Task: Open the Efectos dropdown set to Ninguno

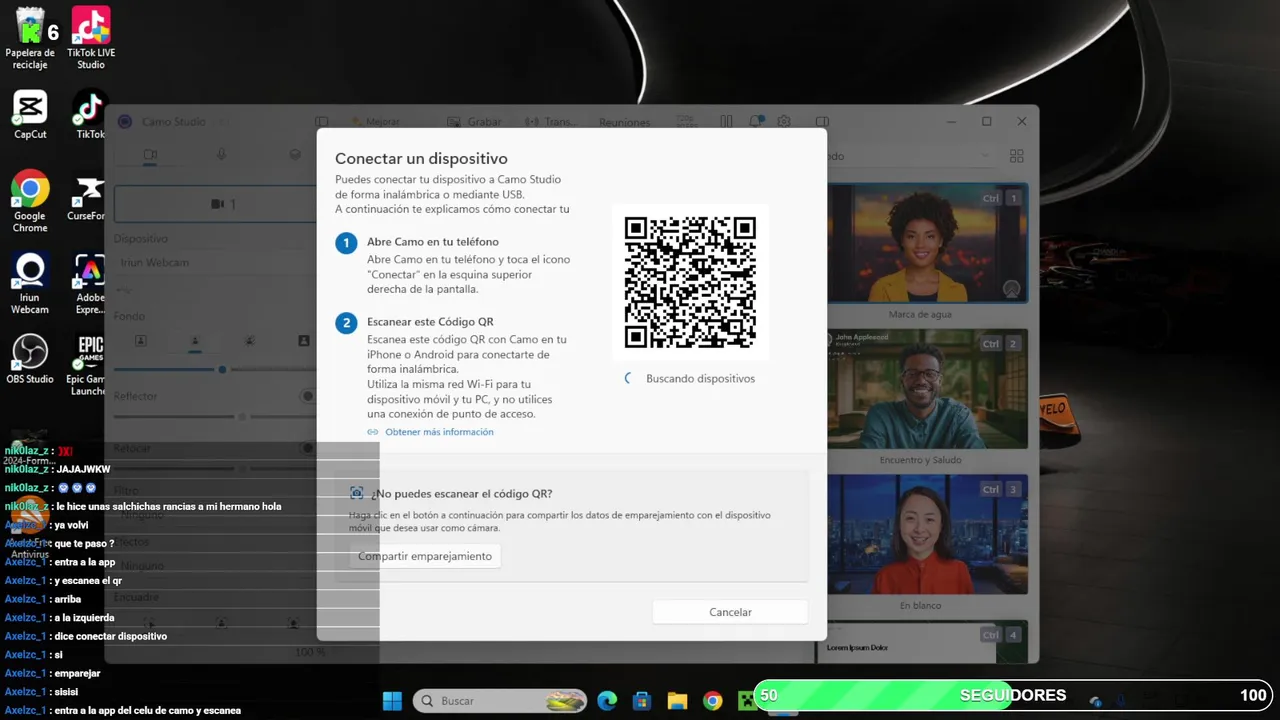Action: [x=215, y=565]
